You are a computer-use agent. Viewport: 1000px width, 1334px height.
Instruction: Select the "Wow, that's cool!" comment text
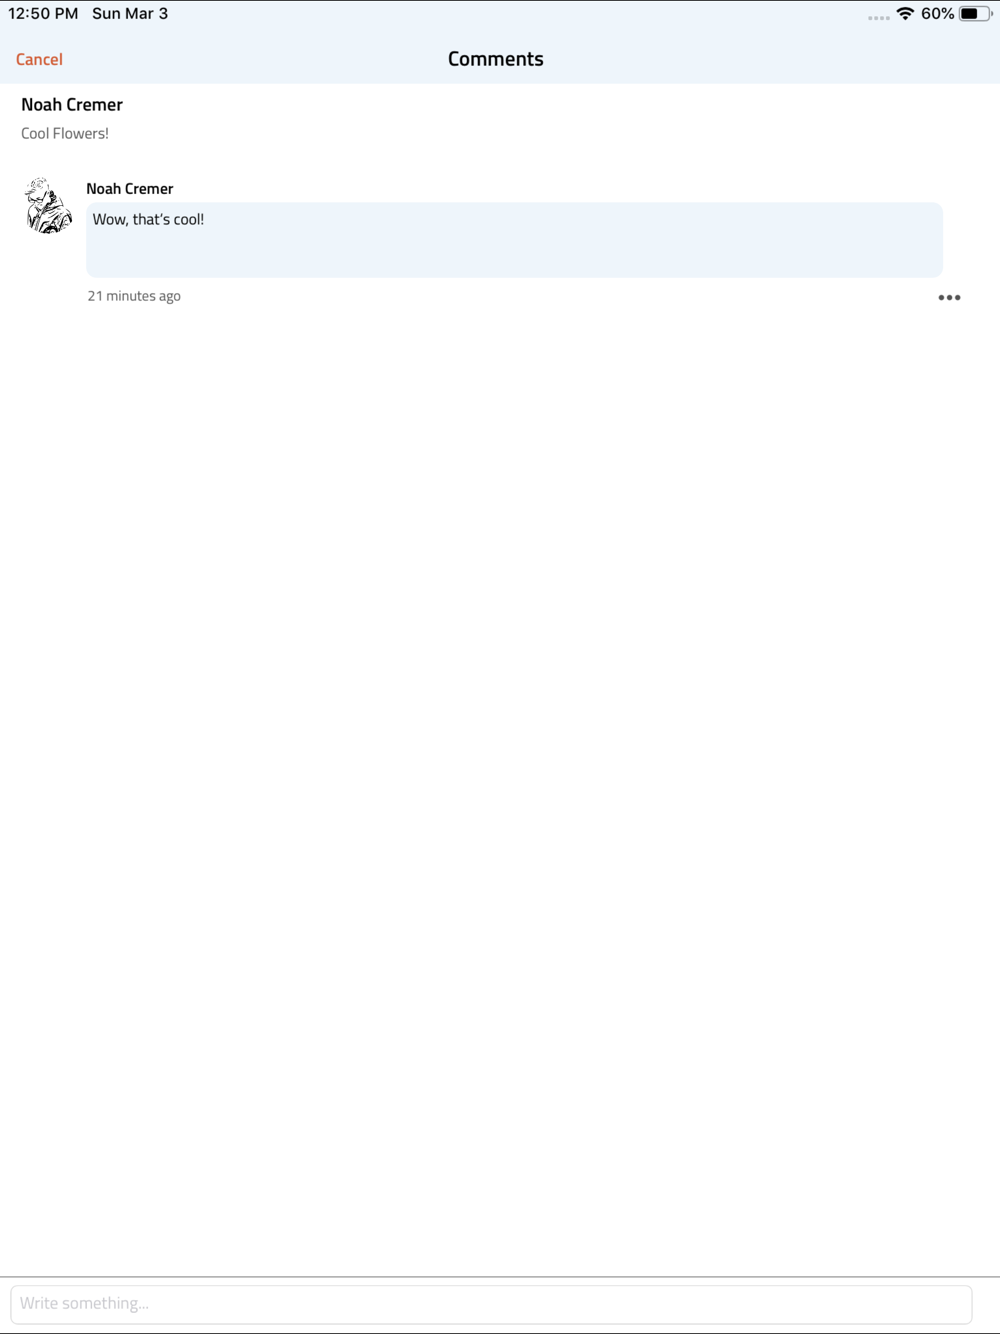[148, 219]
